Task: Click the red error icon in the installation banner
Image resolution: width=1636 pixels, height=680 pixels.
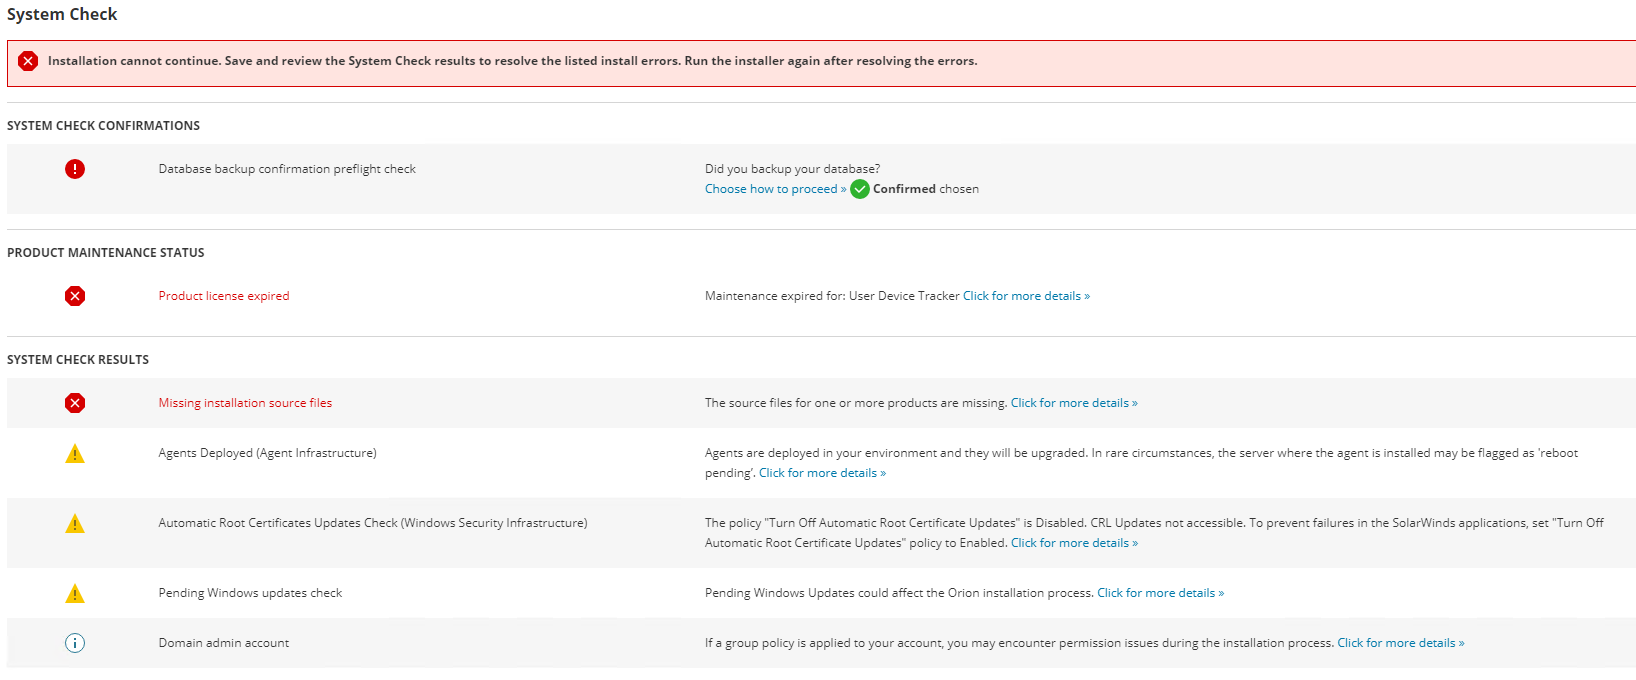Action: pyautogui.click(x=28, y=61)
